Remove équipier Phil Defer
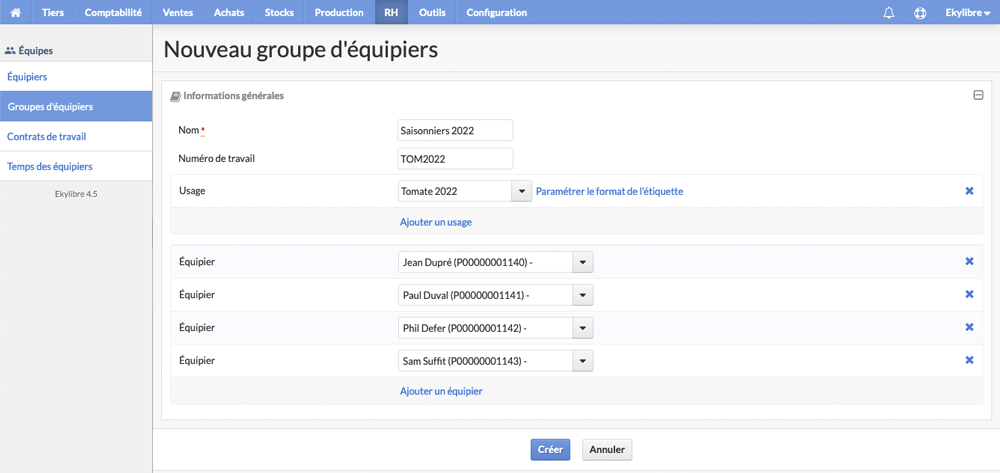 pyautogui.click(x=969, y=327)
